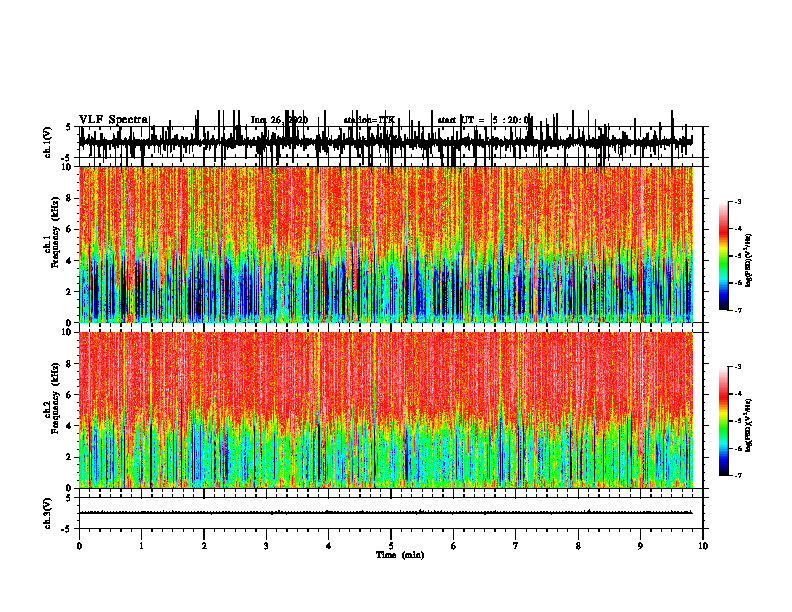792x612 pixels.
Task: Click the ch.2 spectrogram panel
Action: 385,410
